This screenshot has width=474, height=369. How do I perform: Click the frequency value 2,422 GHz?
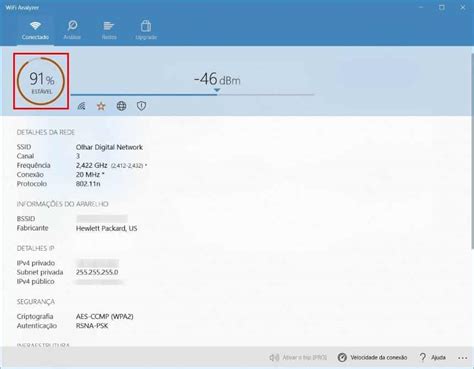click(x=91, y=165)
